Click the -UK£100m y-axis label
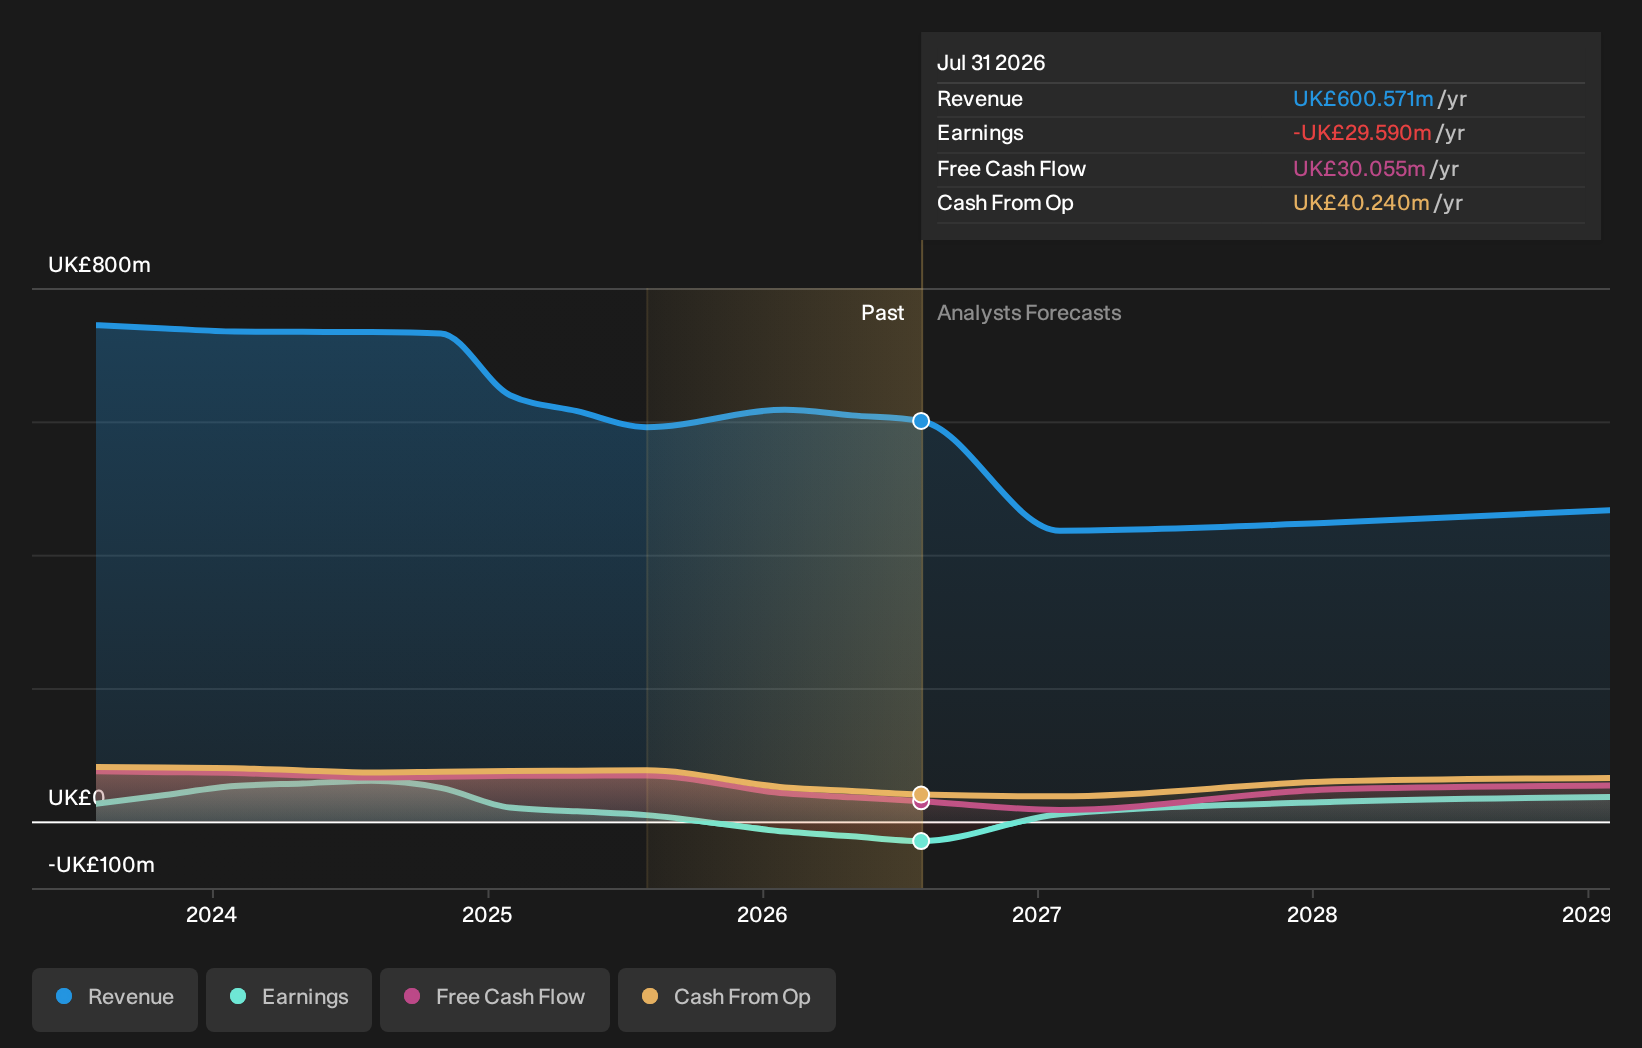 point(101,865)
